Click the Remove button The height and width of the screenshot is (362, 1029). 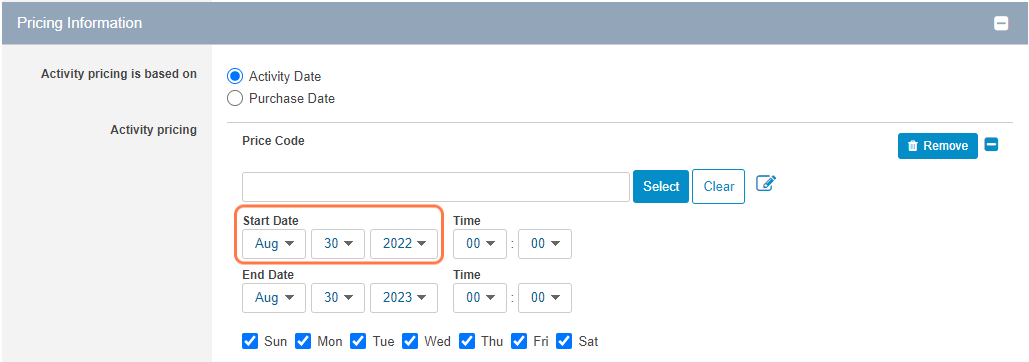click(938, 146)
